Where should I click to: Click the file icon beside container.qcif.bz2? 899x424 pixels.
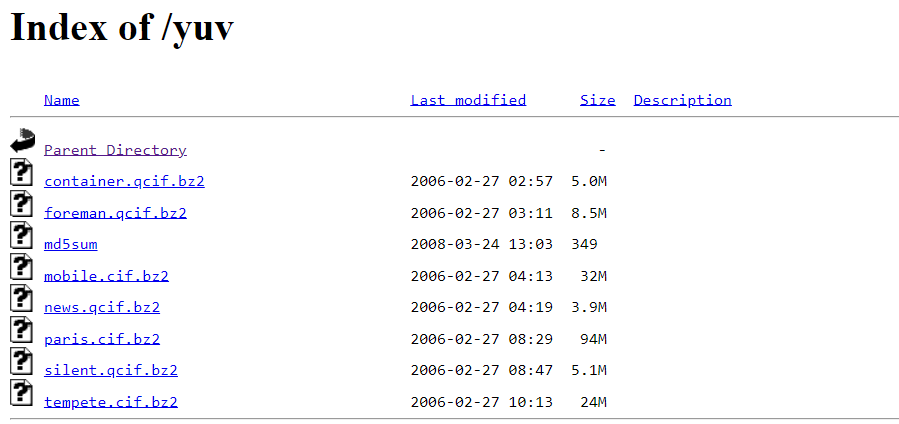[x=21, y=172]
